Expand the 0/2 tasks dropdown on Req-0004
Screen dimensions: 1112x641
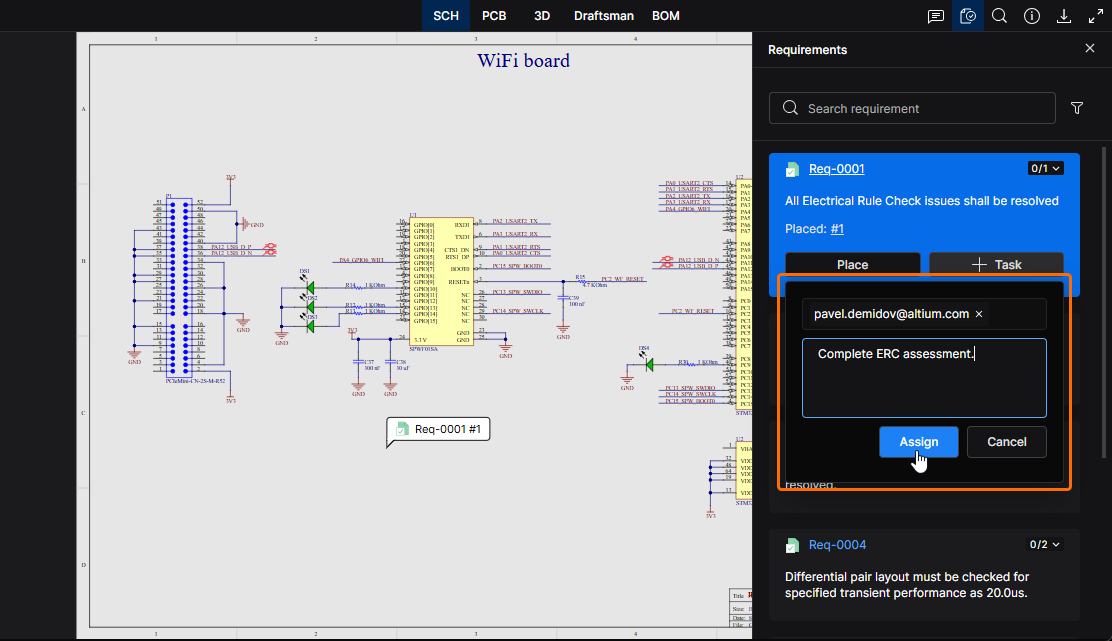(1046, 545)
